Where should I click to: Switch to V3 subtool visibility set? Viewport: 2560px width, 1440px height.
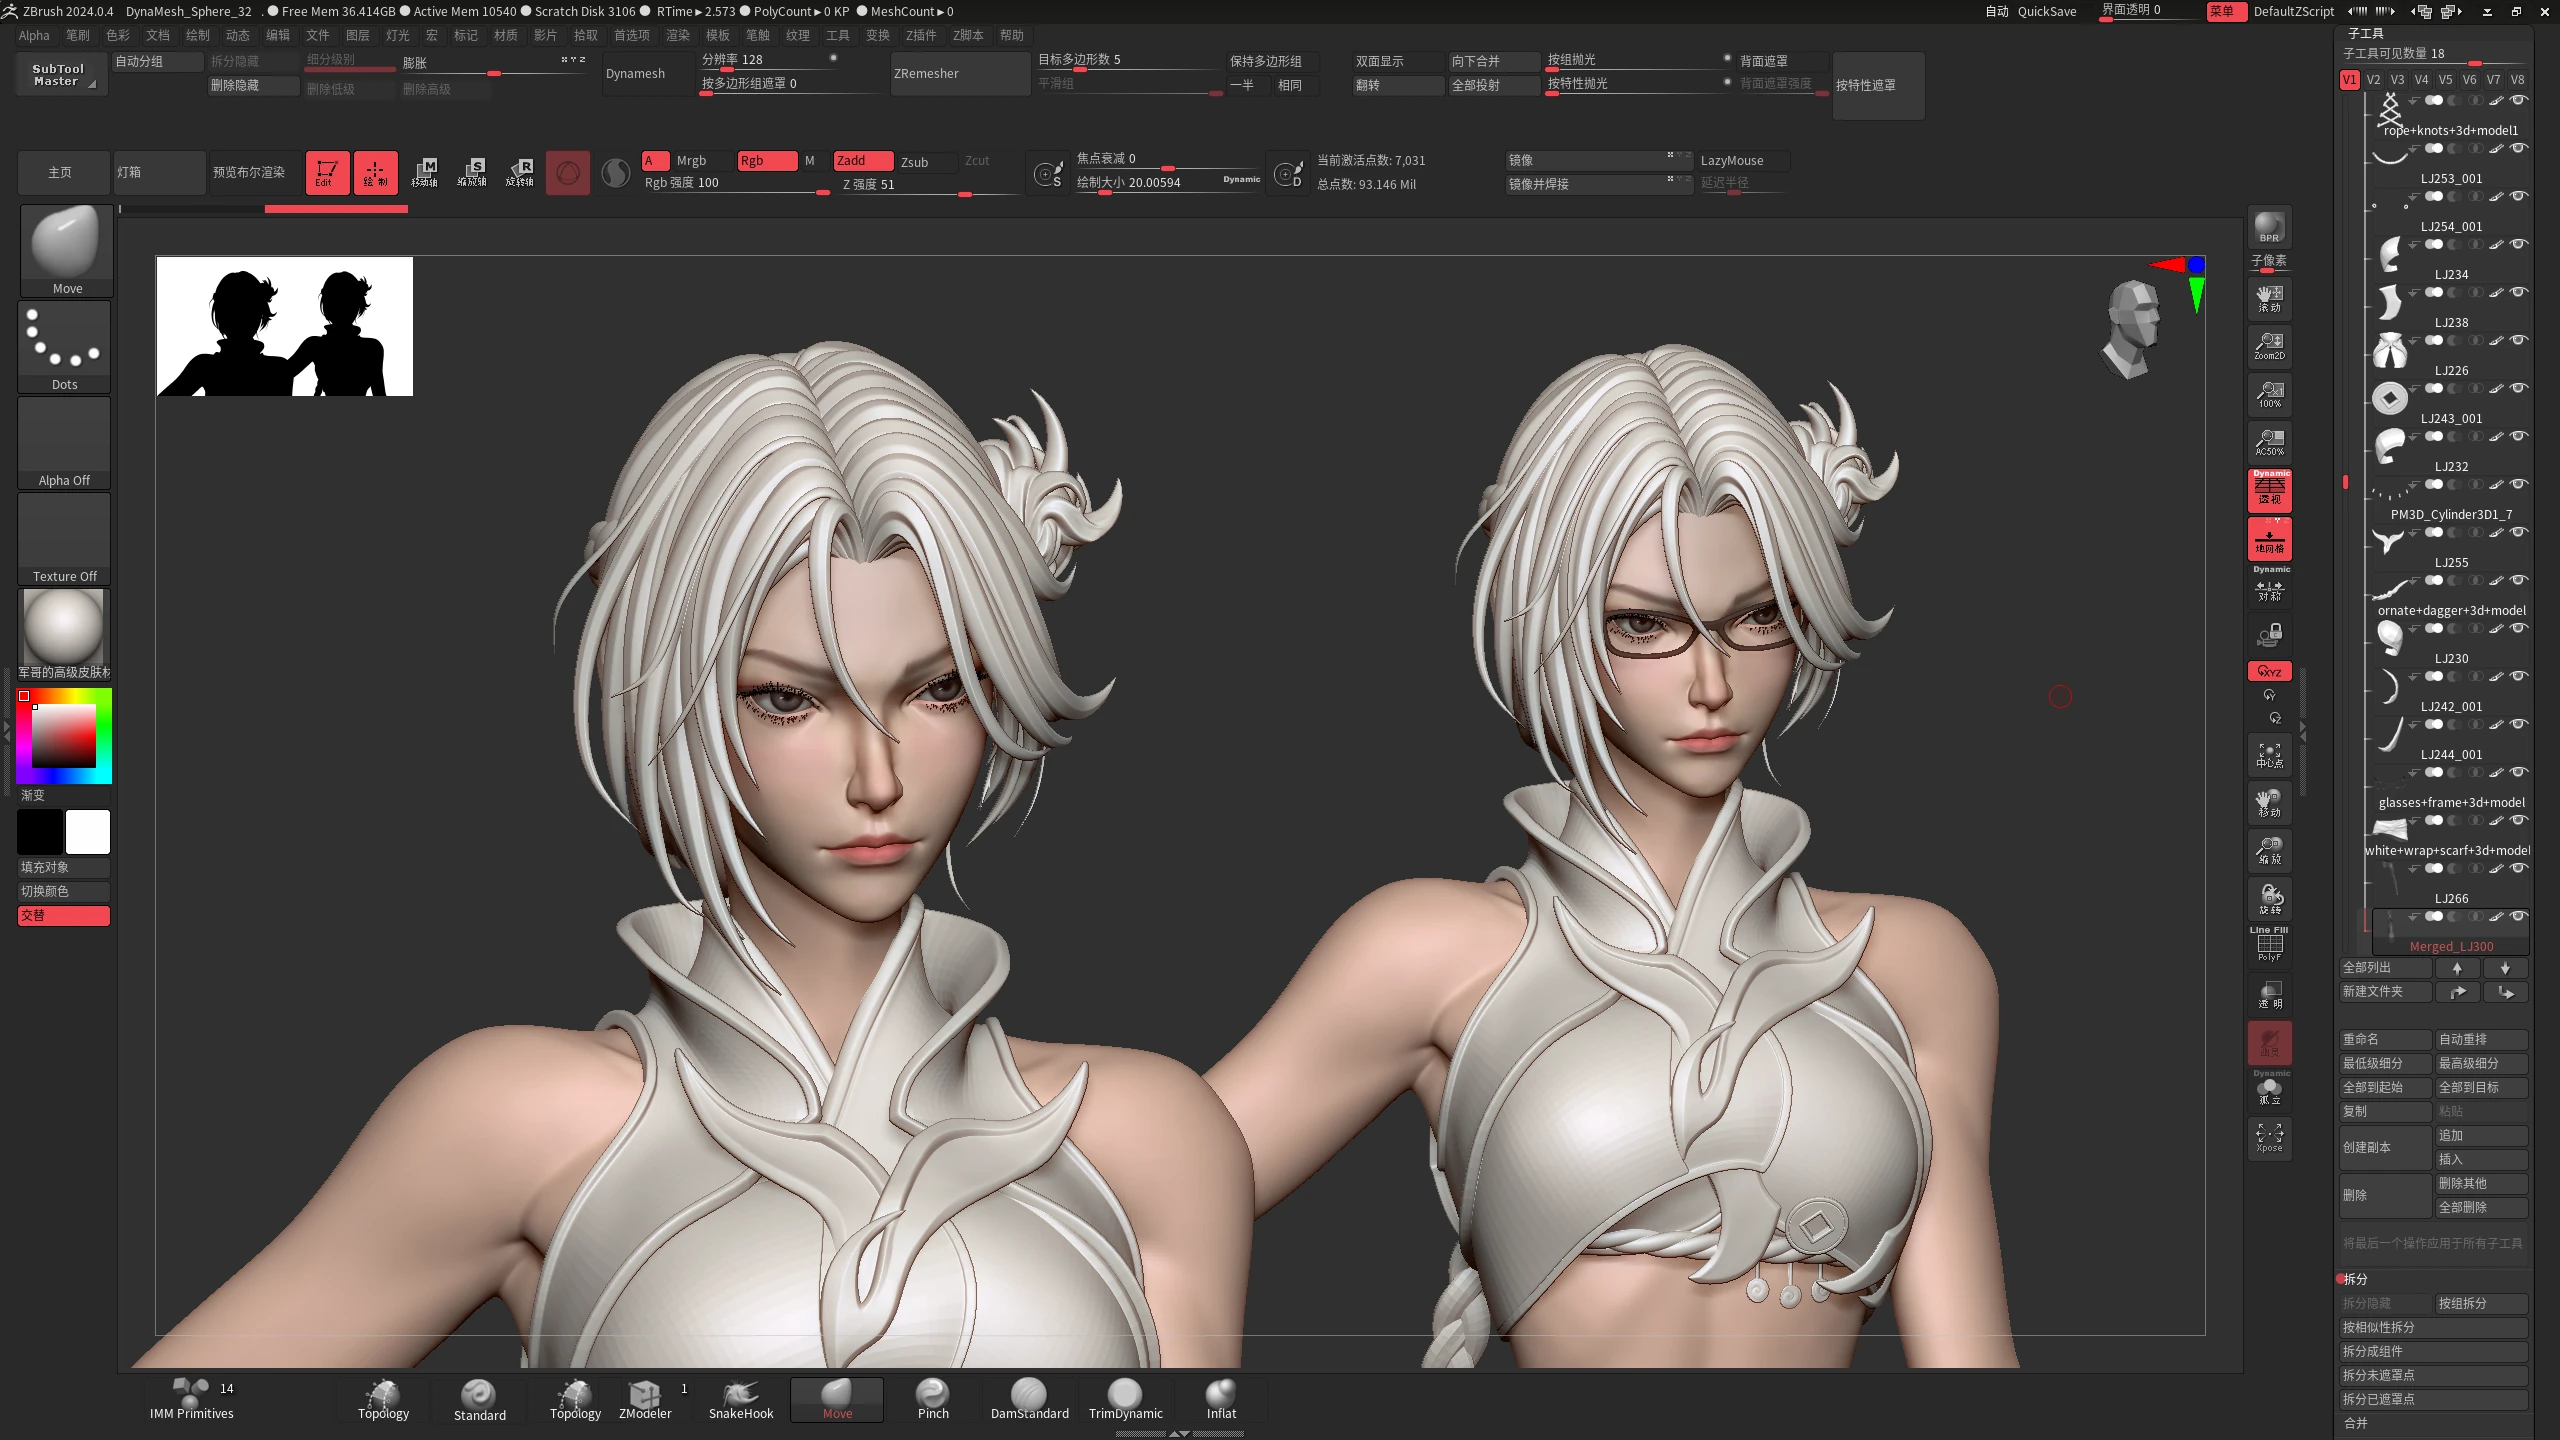(2397, 80)
